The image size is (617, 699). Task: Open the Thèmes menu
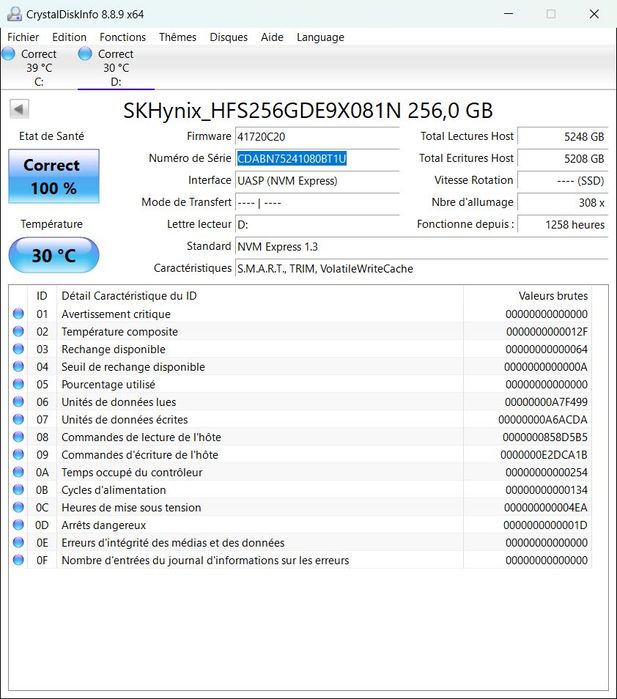click(x=177, y=37)
